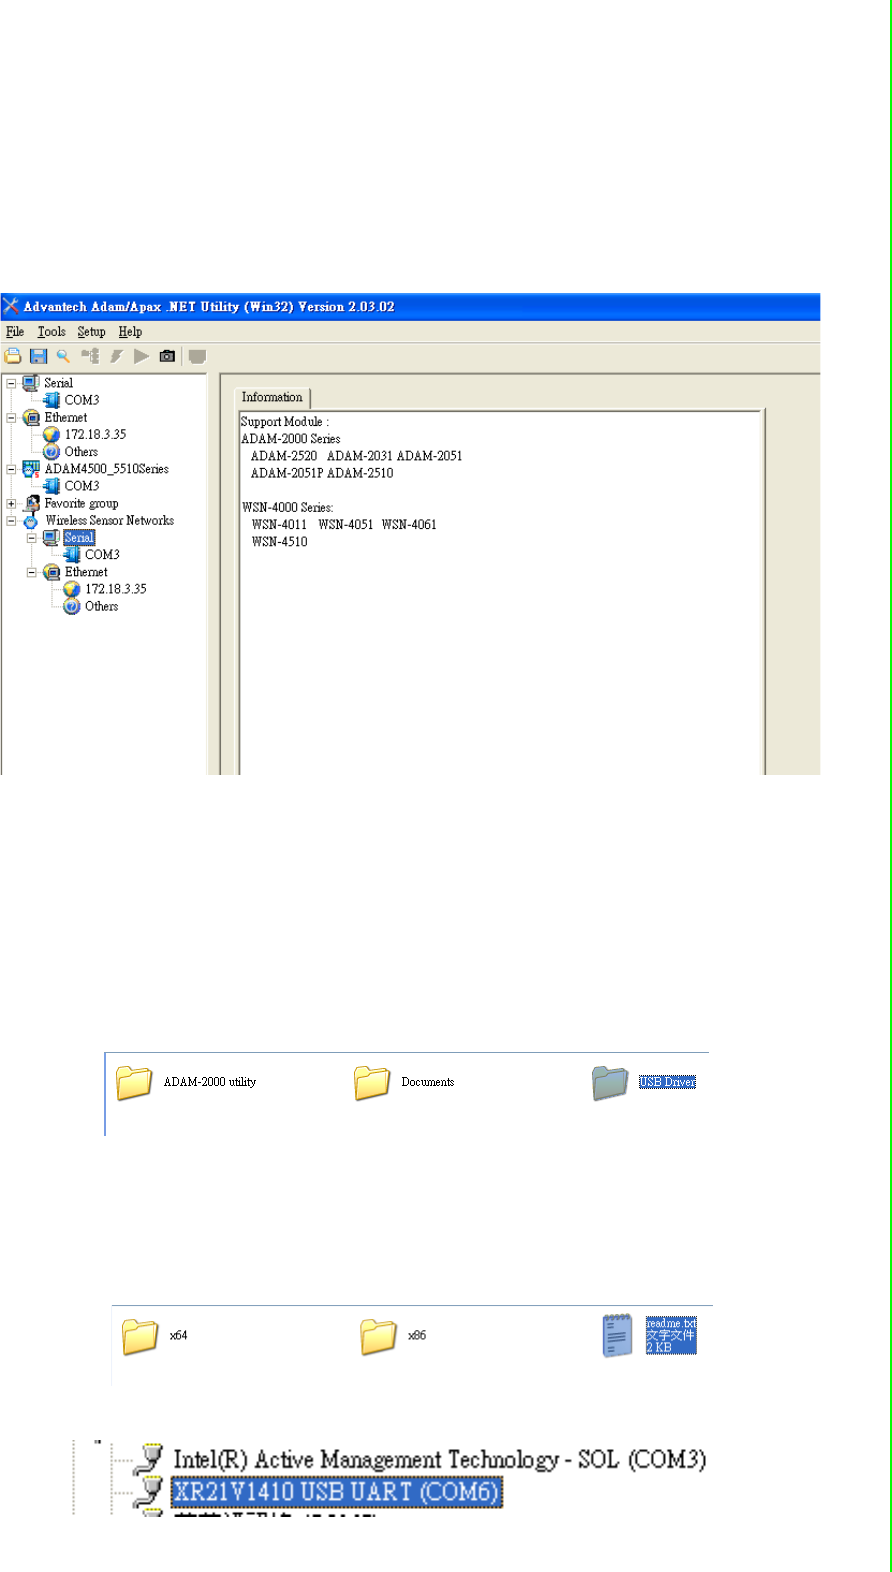Select Ethernet under Wireless Sensor Networks
Screen dimensions: 892x1572
(x=86, y=573)
